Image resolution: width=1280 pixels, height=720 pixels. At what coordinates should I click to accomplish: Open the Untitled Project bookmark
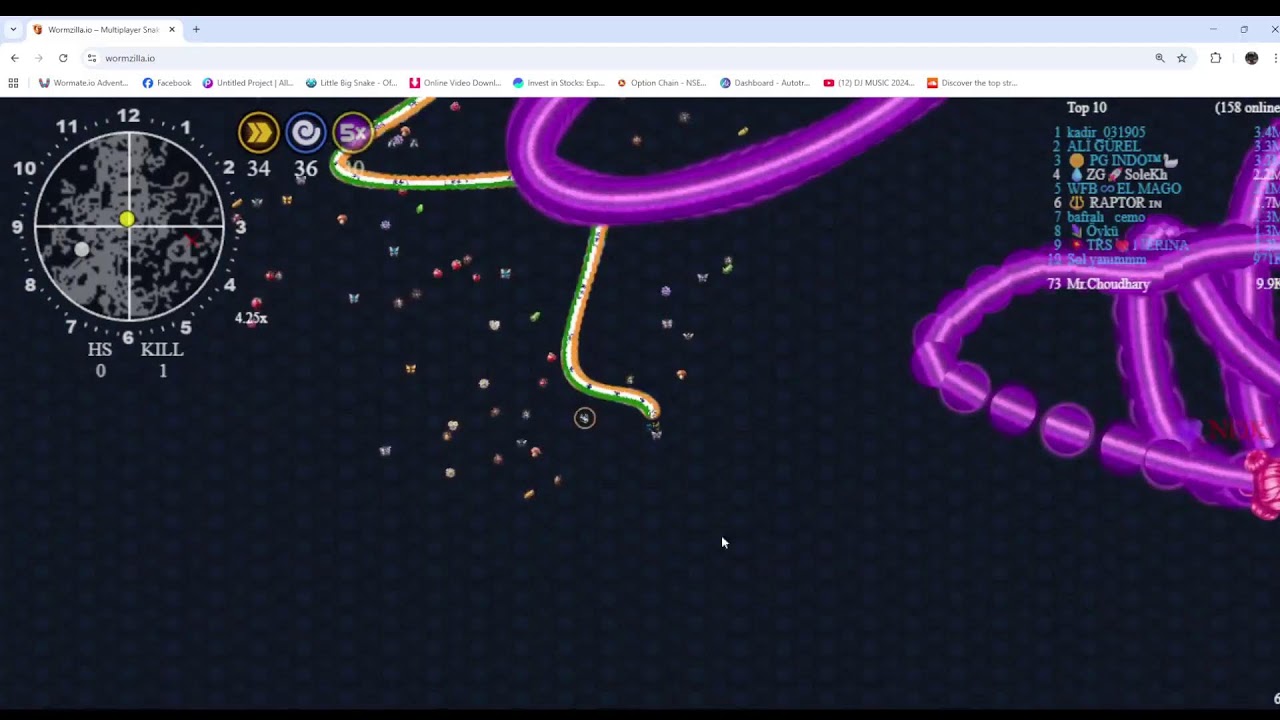click(x=248, y=83)
